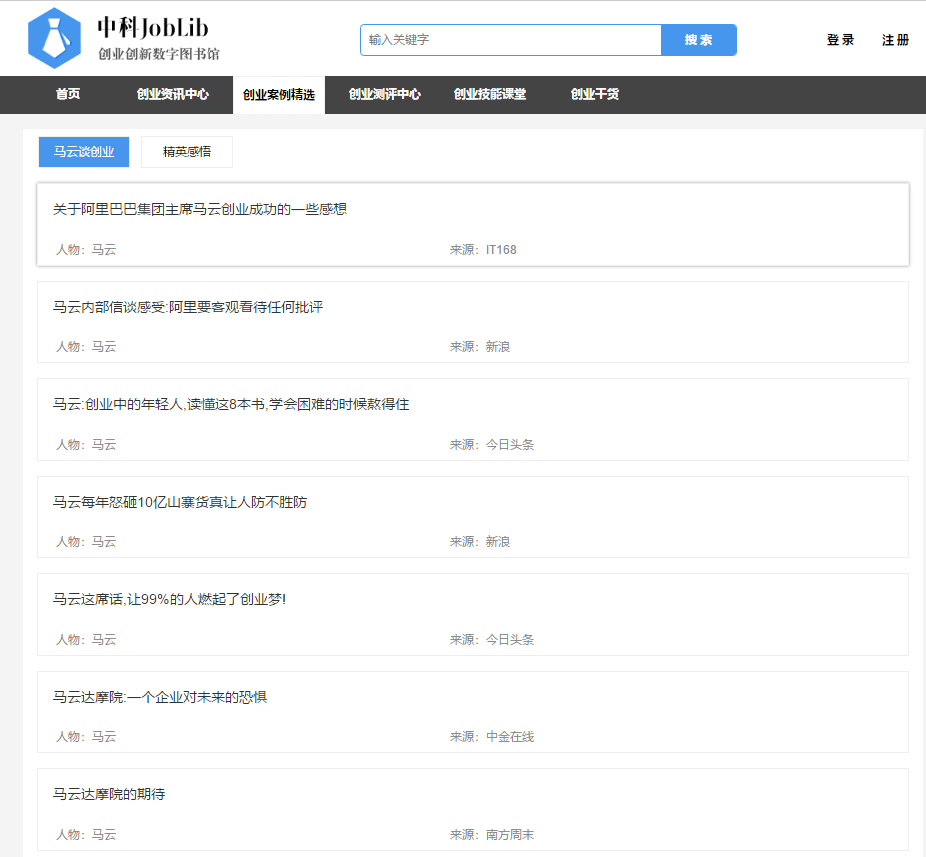
Task: Open article 关于阿里巴巴集团主席马云创业成功的一些感想
Action: tap(200, 210)
